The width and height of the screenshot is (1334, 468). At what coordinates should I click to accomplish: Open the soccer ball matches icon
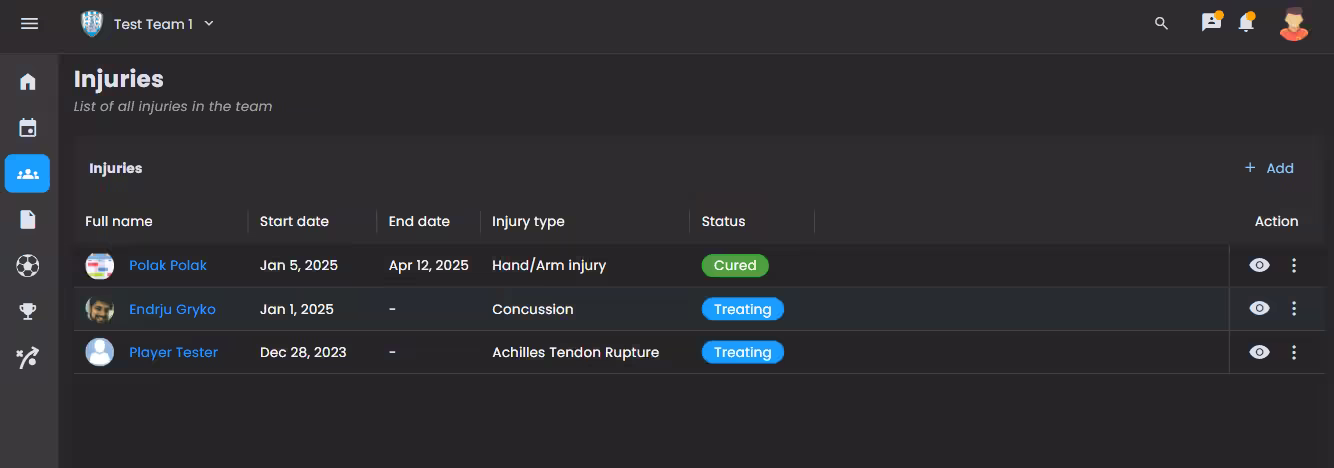tap(28, 266)
